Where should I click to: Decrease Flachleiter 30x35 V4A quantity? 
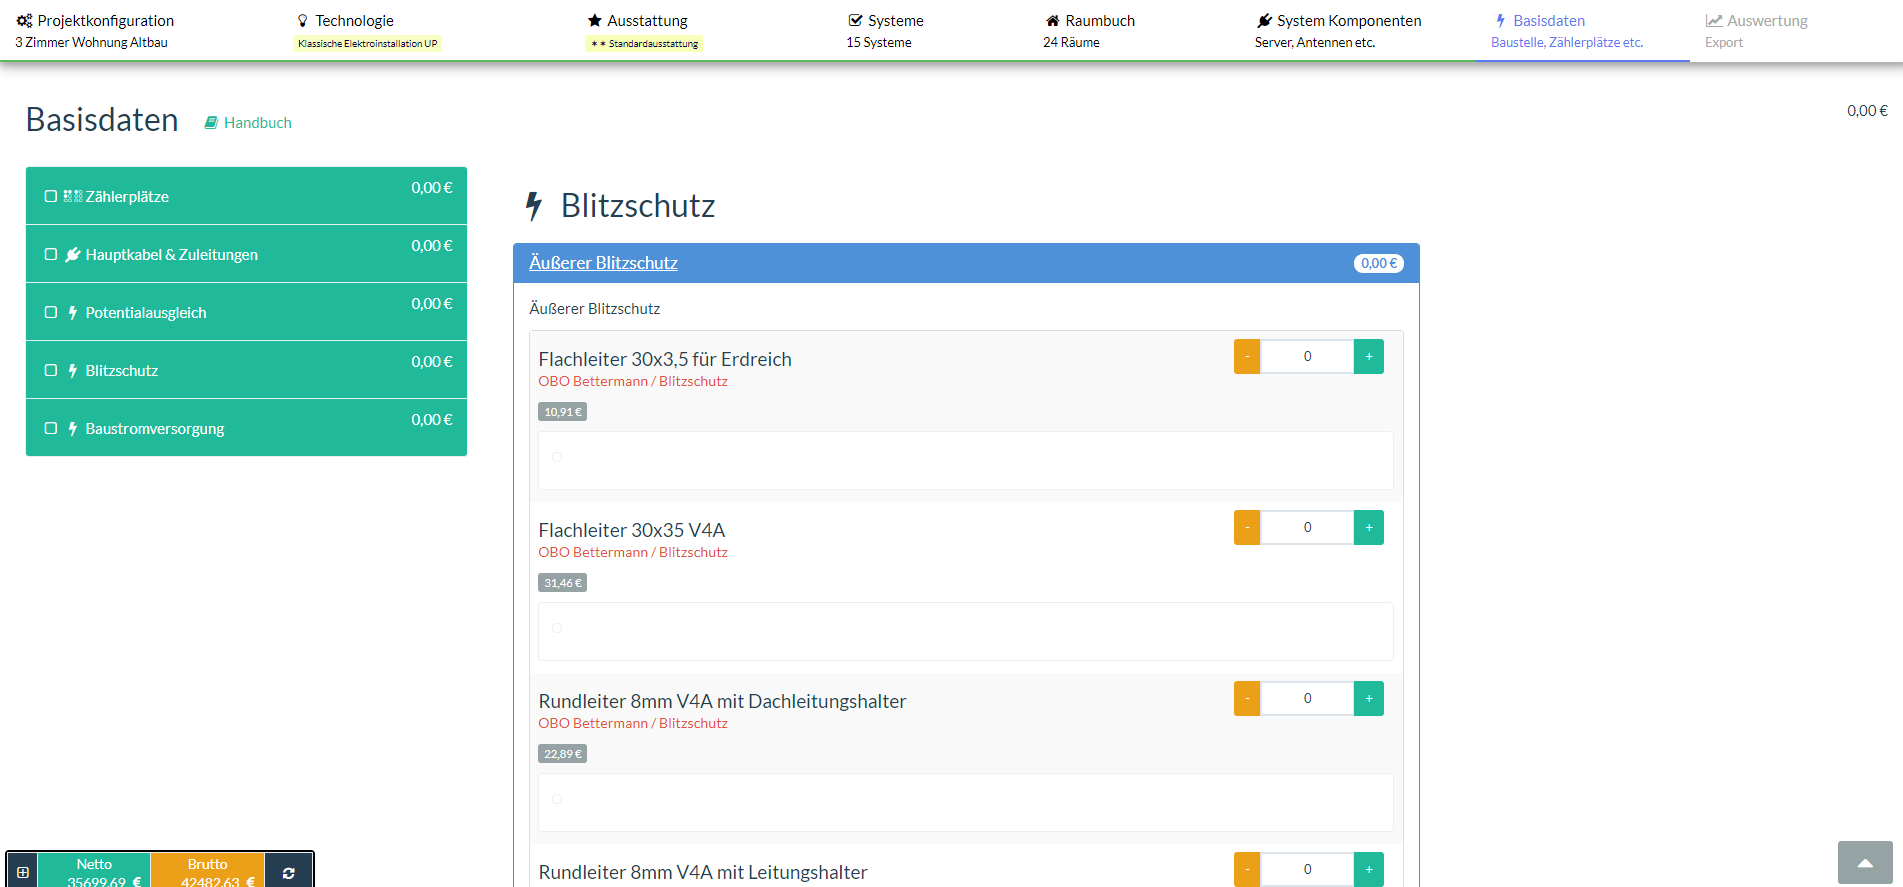1247,528
